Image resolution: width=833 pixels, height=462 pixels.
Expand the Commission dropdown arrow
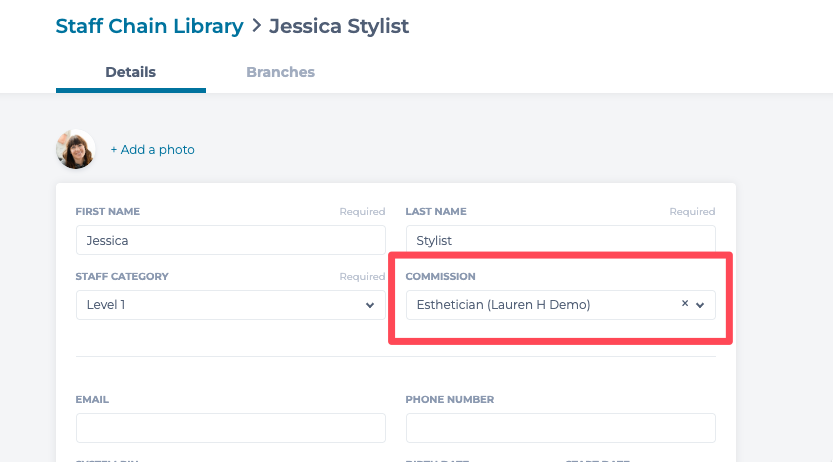(700, 305)
